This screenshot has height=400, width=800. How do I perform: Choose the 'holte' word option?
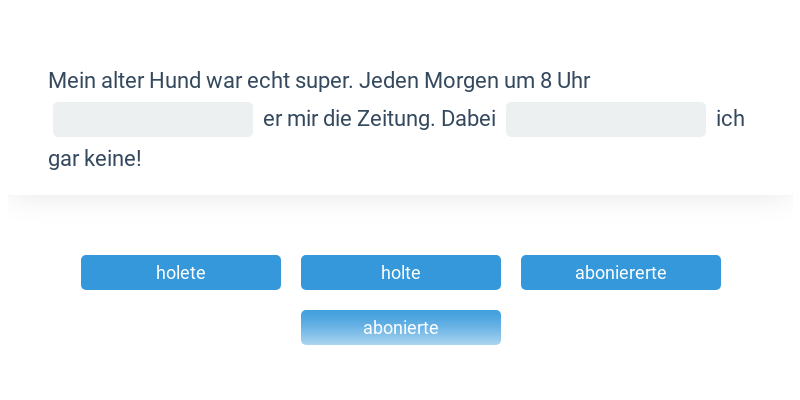[401, 273]
